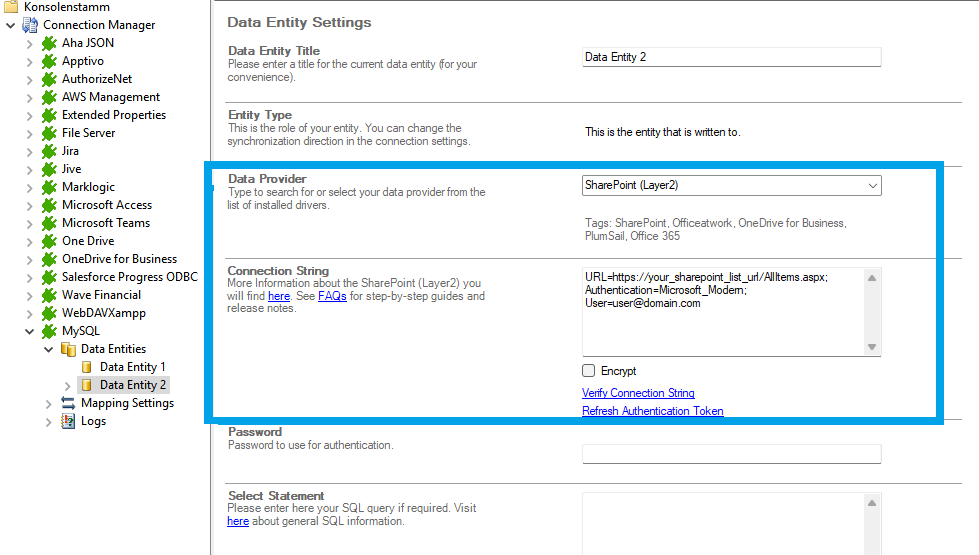This screenshot has height=555, width=979.
Task: Click the Microsoft Access connection icon
Action: click(x=49, y=205)
